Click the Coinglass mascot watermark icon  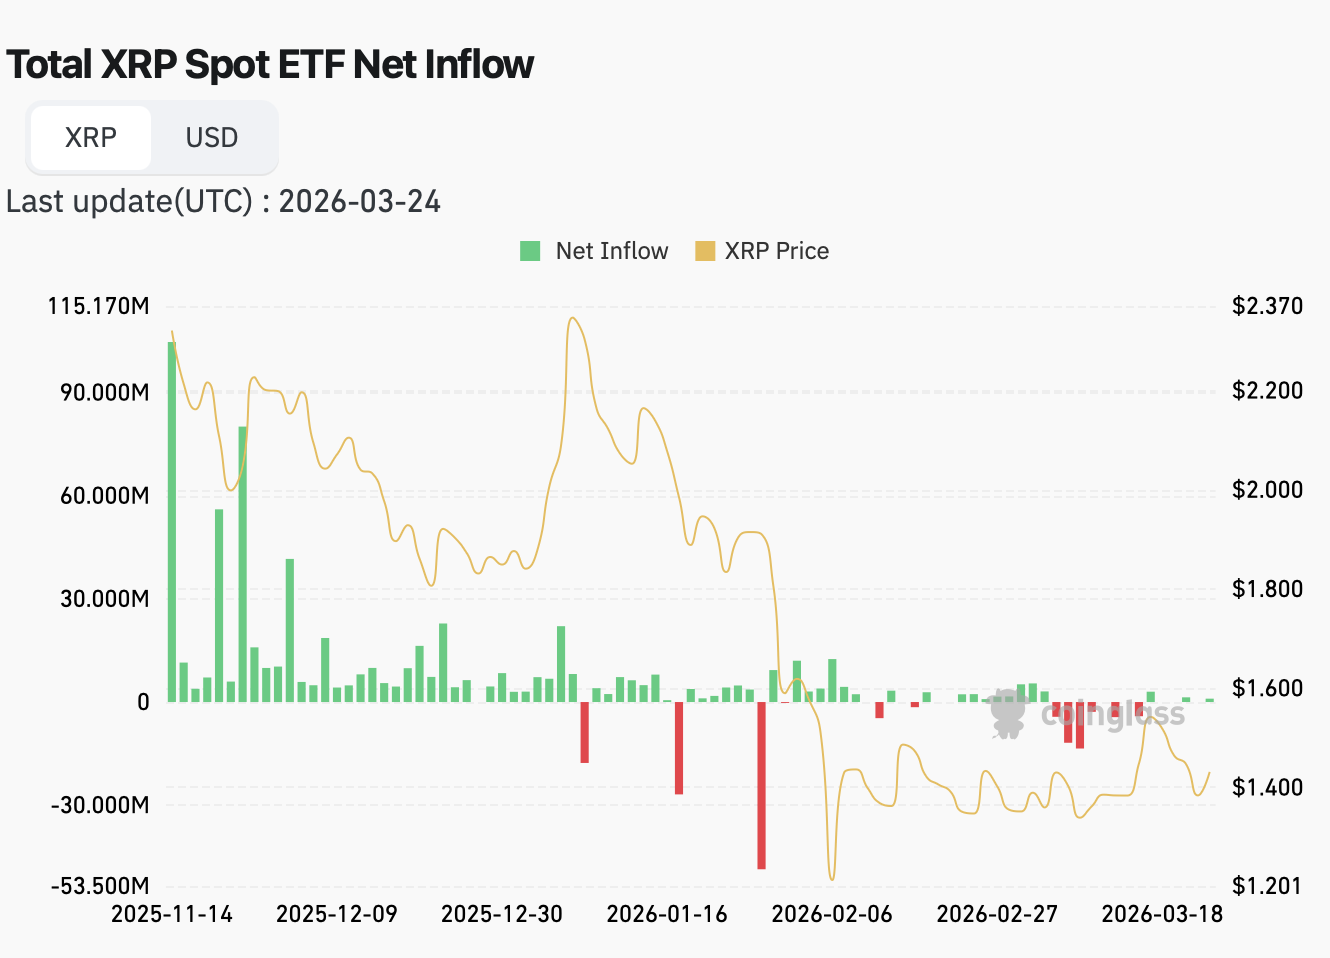pos(1006,714)
